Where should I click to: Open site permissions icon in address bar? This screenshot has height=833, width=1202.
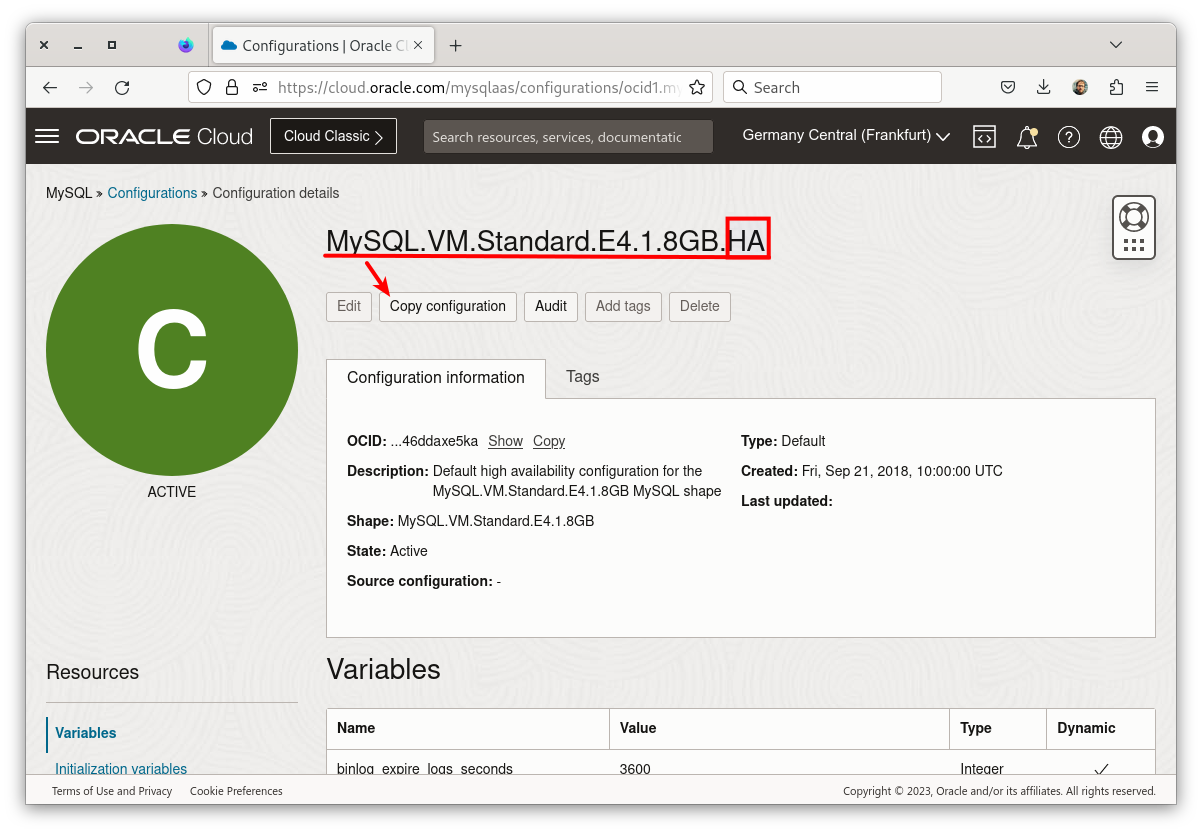(x=260, y=87)
